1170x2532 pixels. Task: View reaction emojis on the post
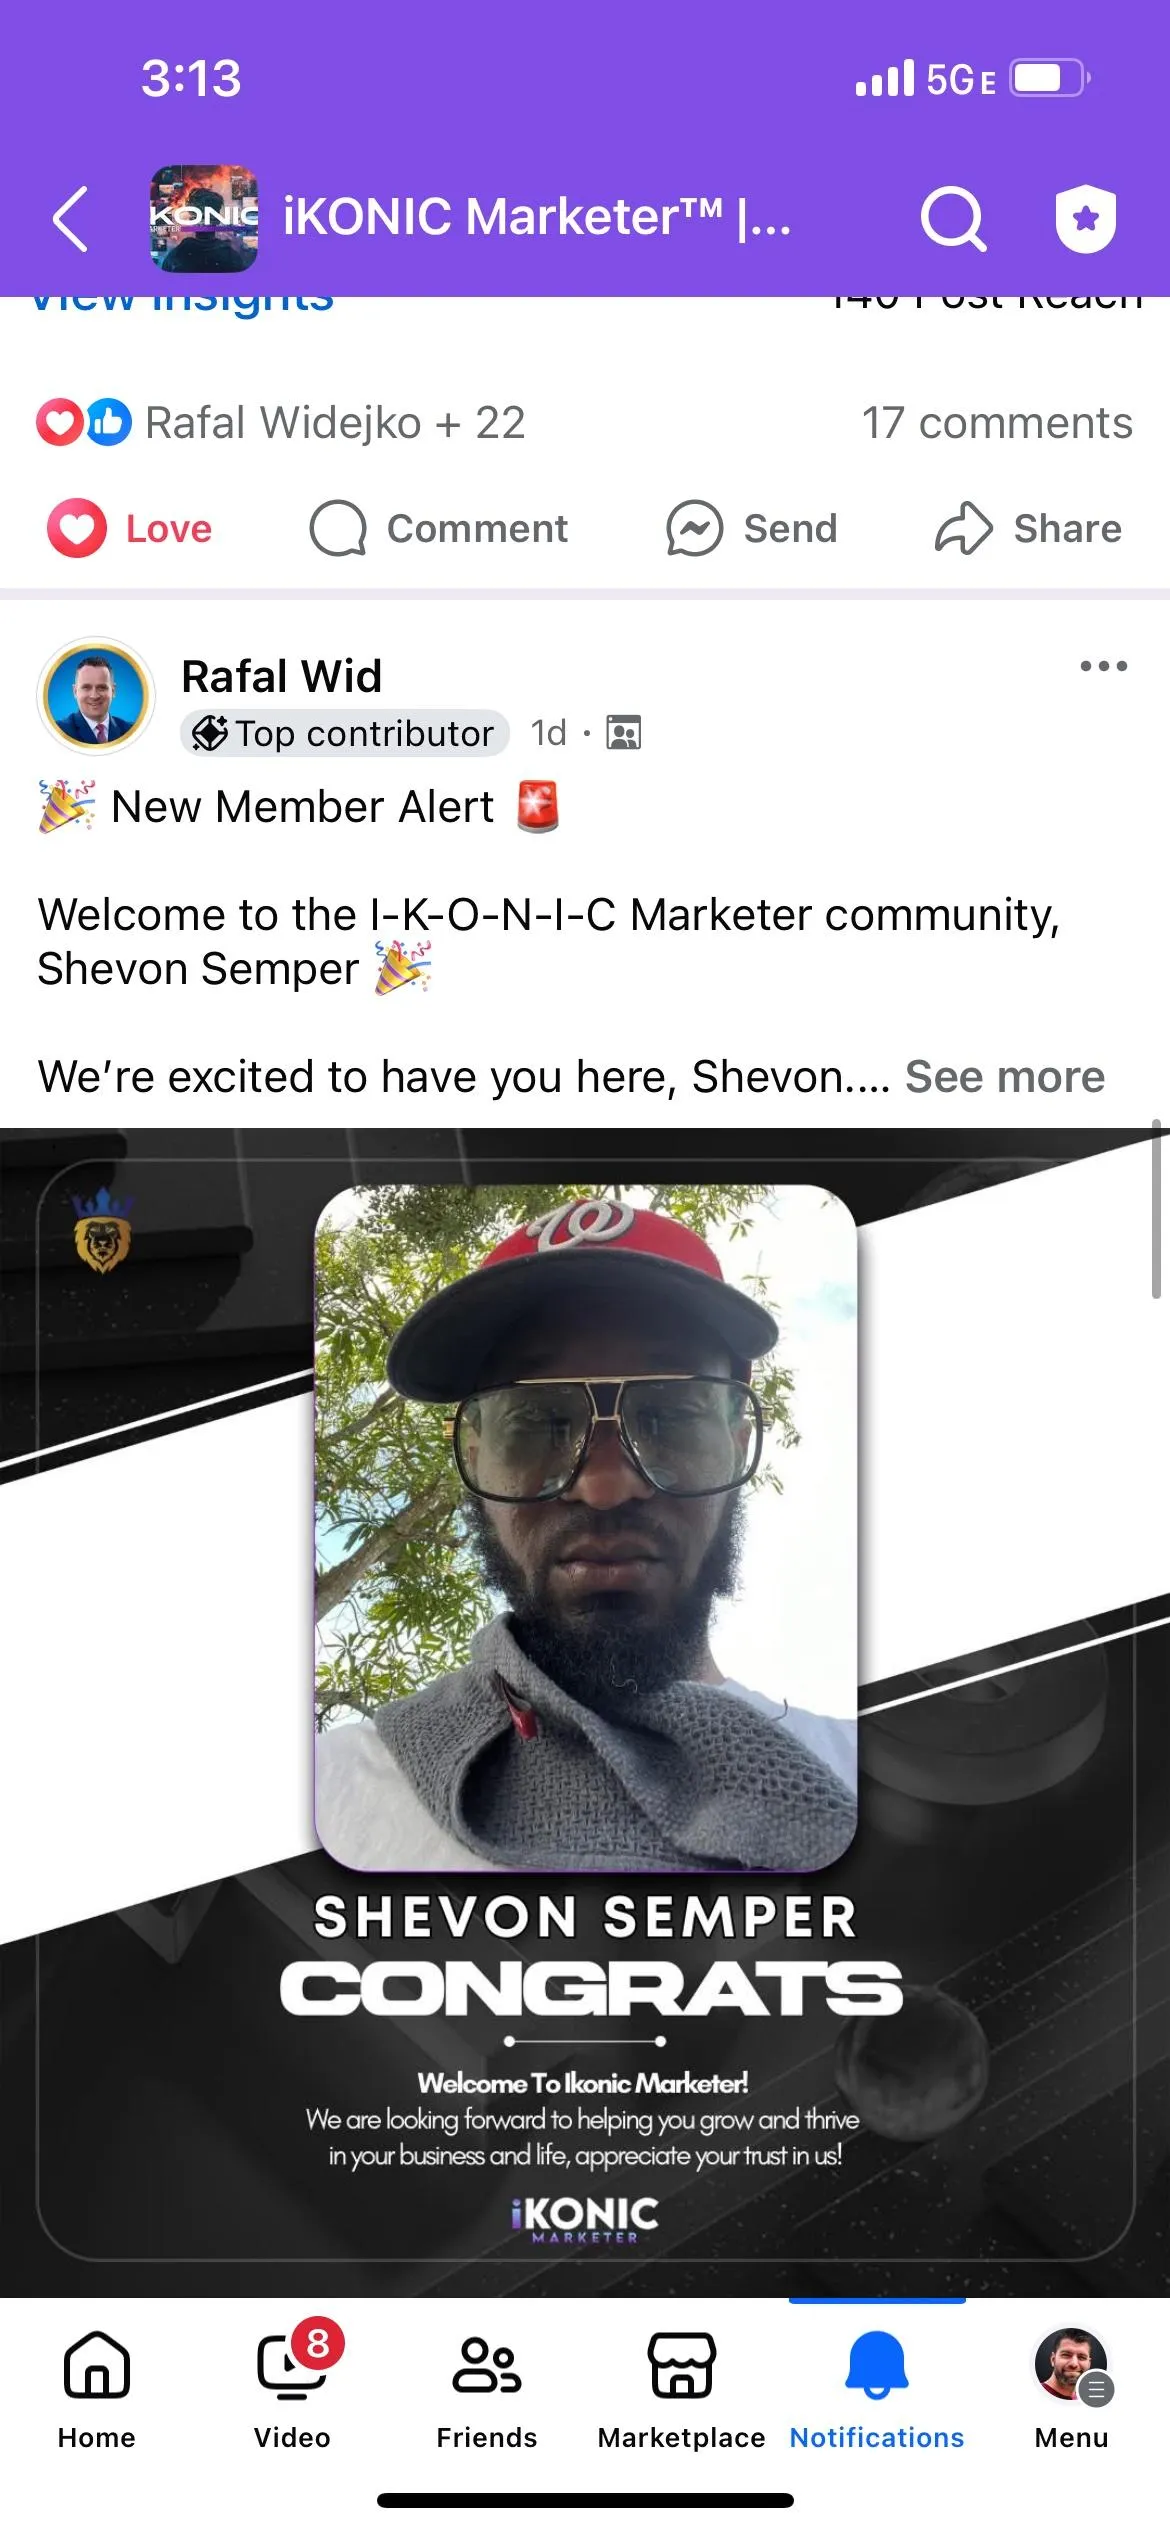[x=84, y=422]
